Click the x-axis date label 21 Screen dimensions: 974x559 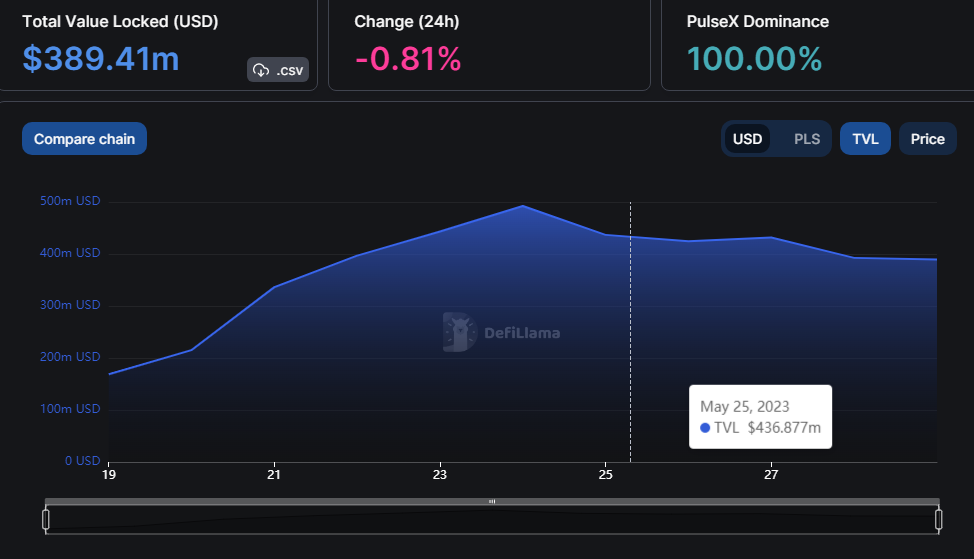click(274, 475)
